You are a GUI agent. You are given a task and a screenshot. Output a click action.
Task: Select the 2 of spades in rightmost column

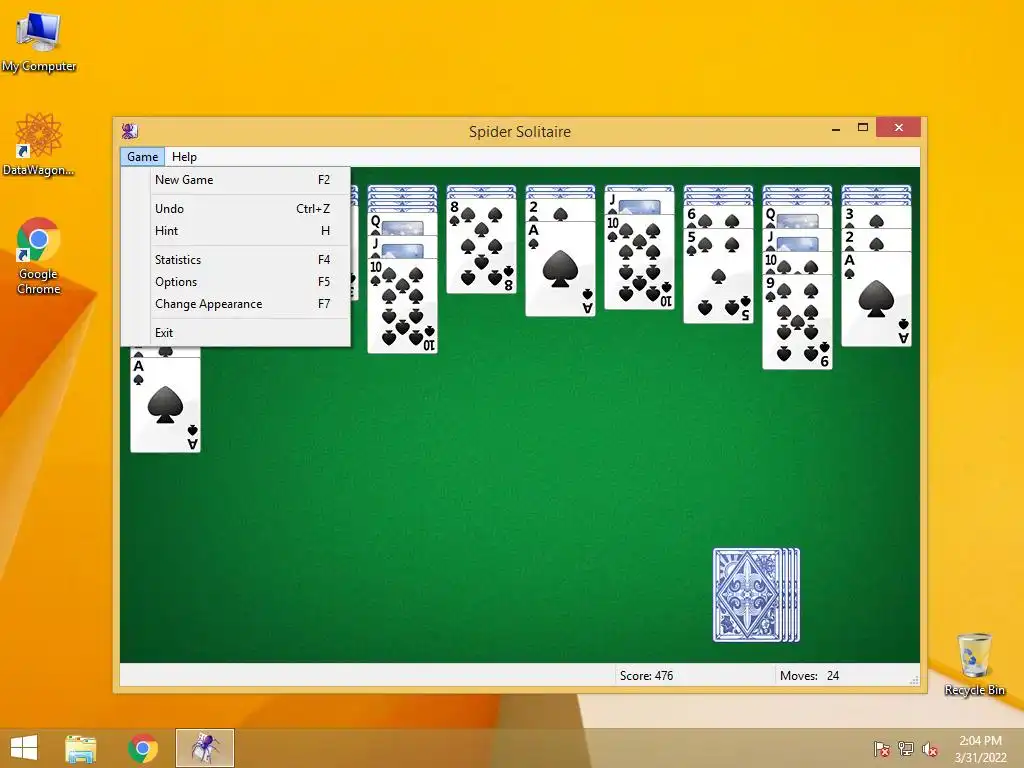(x=876, y=240)
